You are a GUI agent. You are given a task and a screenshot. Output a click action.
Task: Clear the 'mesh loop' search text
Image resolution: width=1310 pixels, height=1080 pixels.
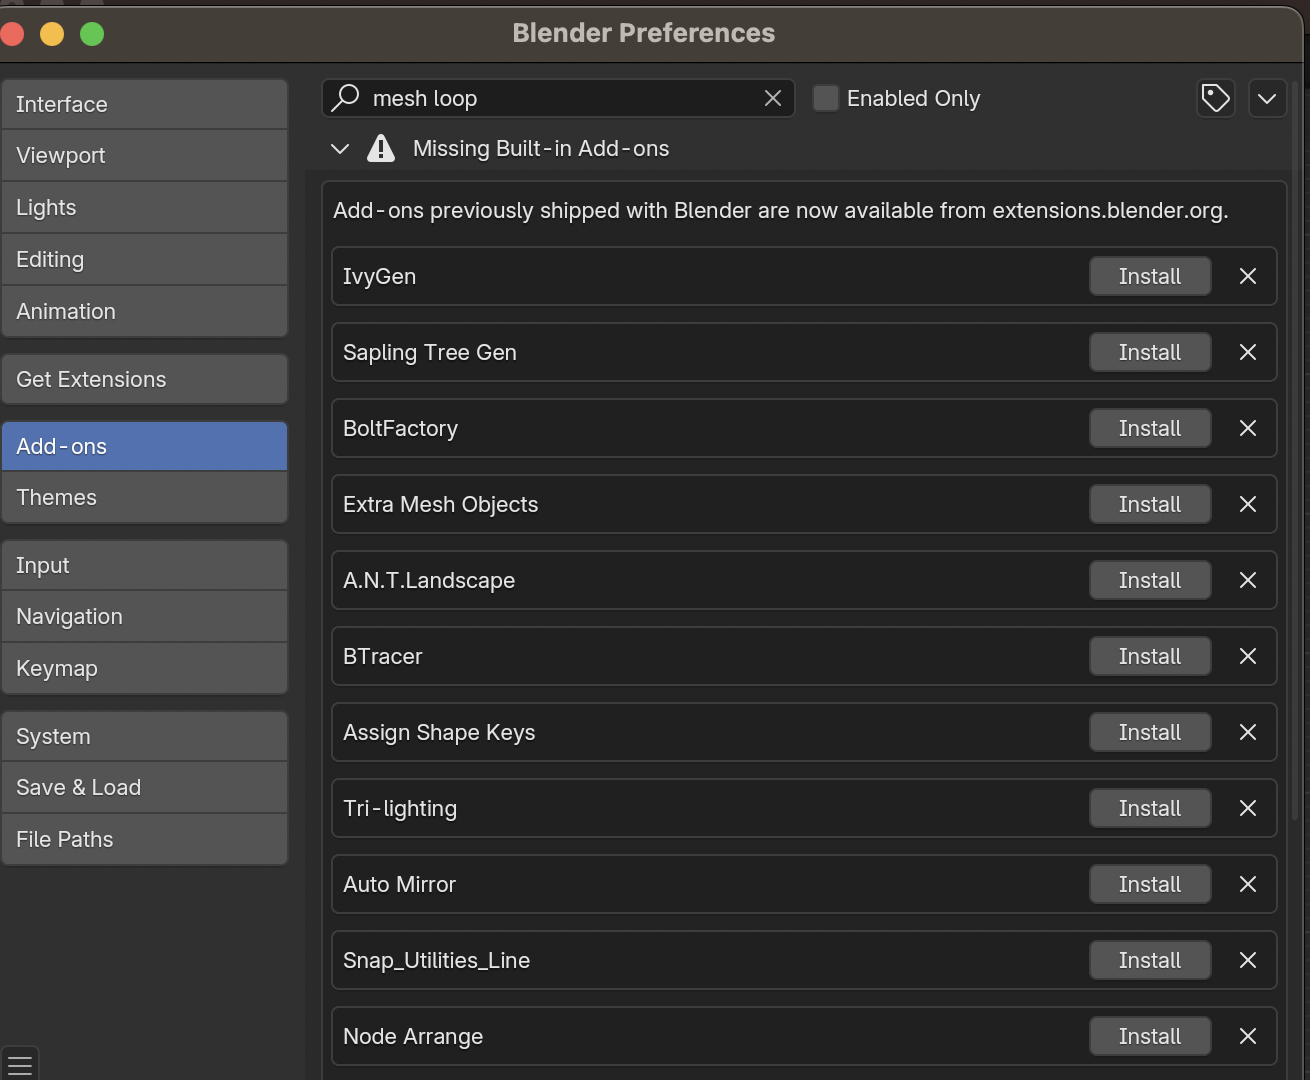coord(772,98)
